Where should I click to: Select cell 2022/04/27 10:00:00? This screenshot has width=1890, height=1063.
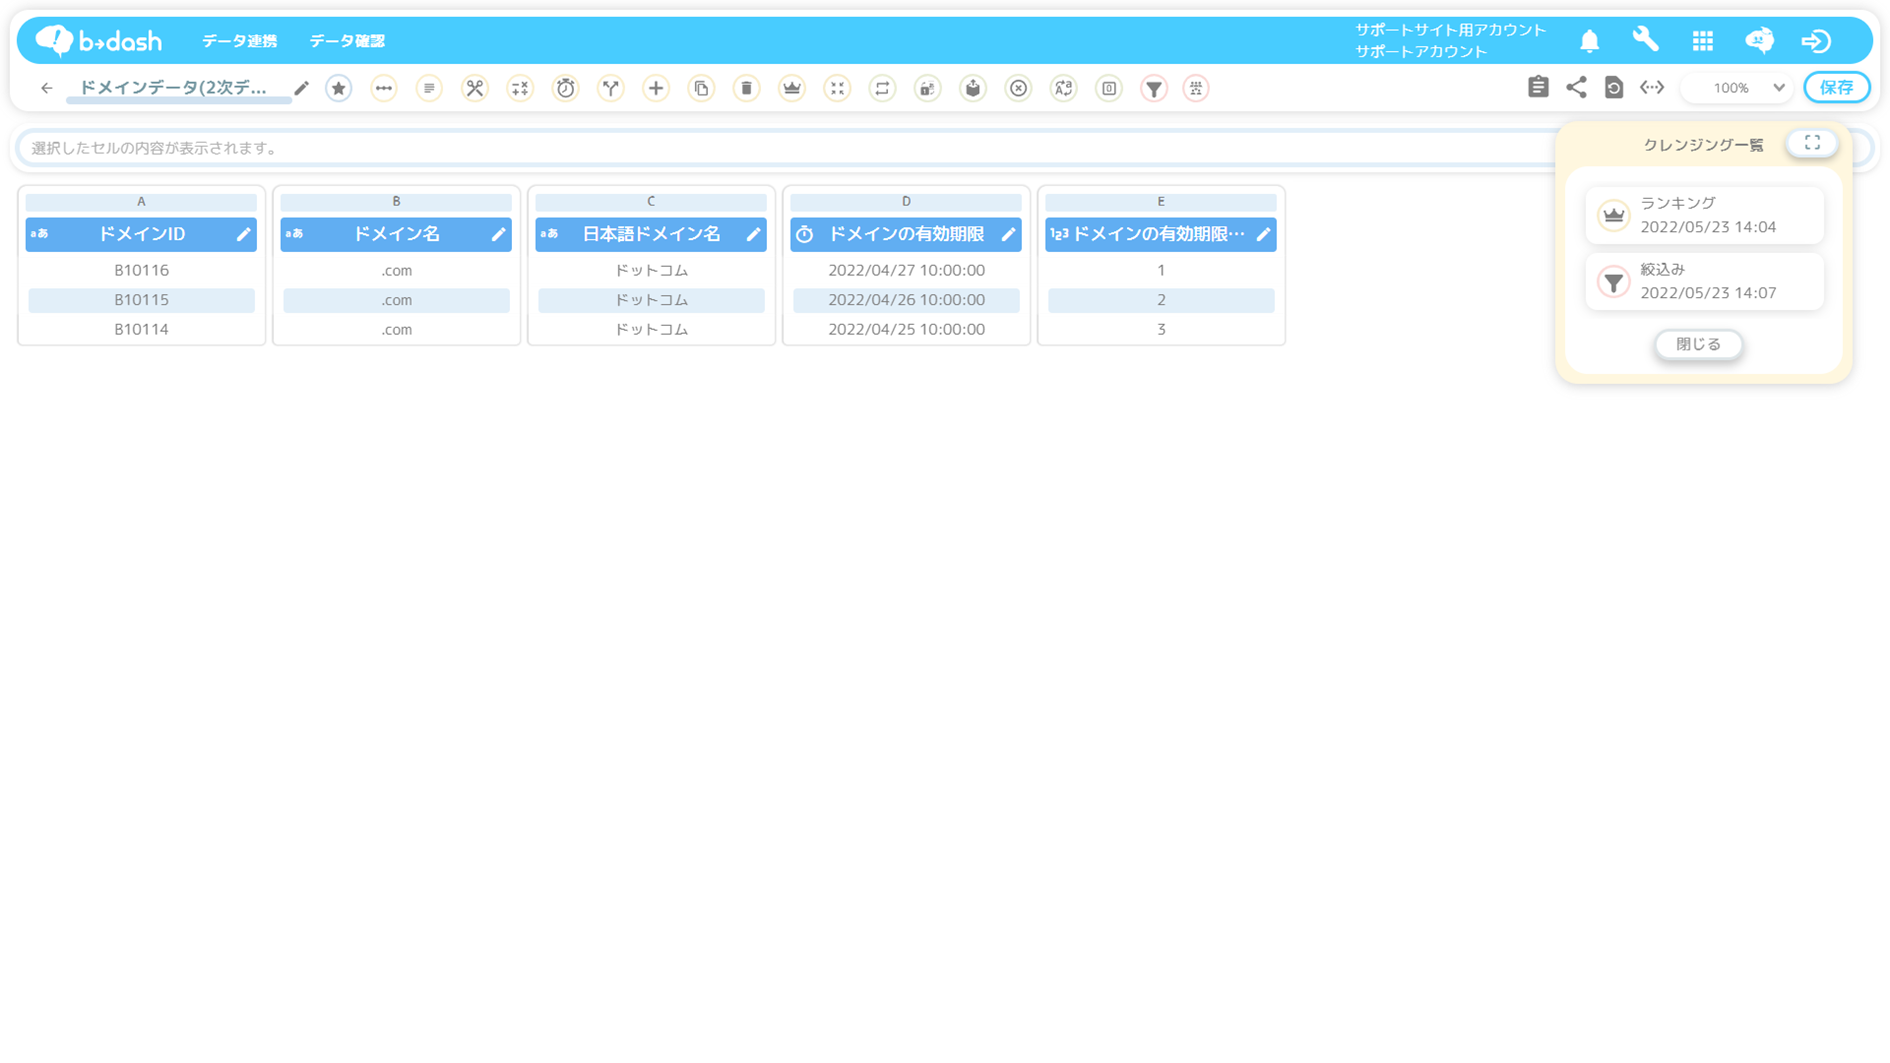[x=906, y=270]
